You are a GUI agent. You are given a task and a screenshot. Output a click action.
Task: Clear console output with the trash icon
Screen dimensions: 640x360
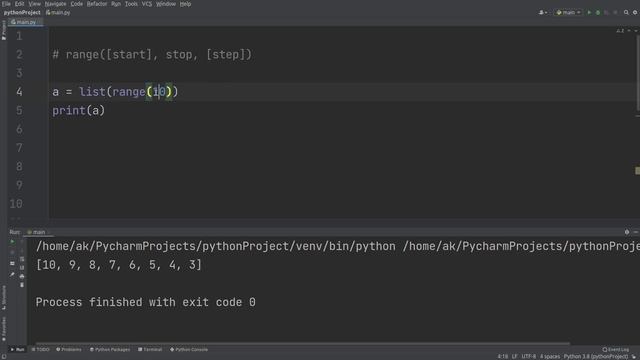coord(22,285)
